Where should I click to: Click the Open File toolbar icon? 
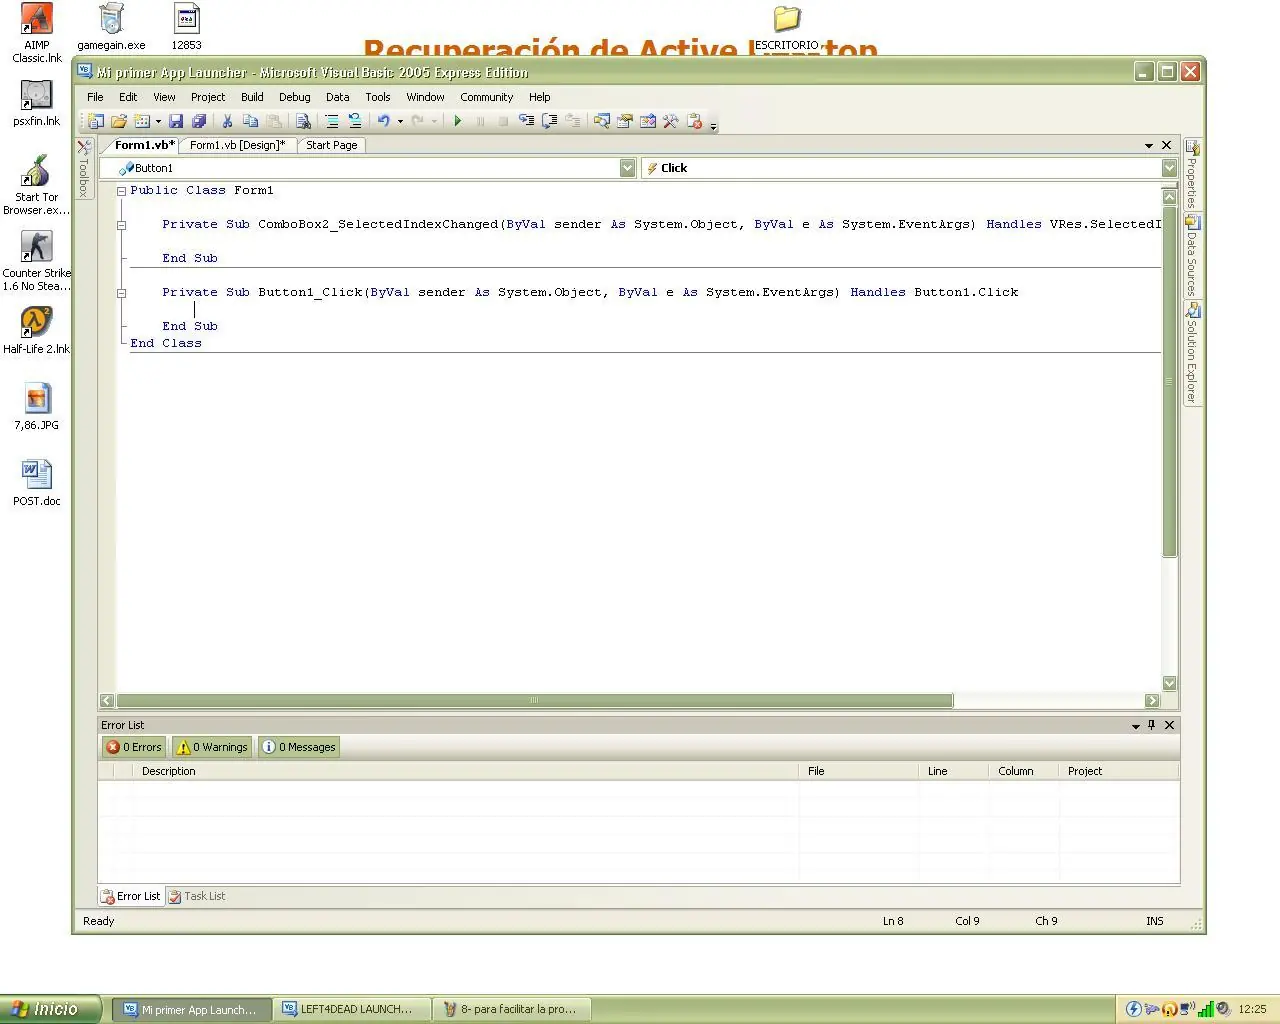[119, 121]
